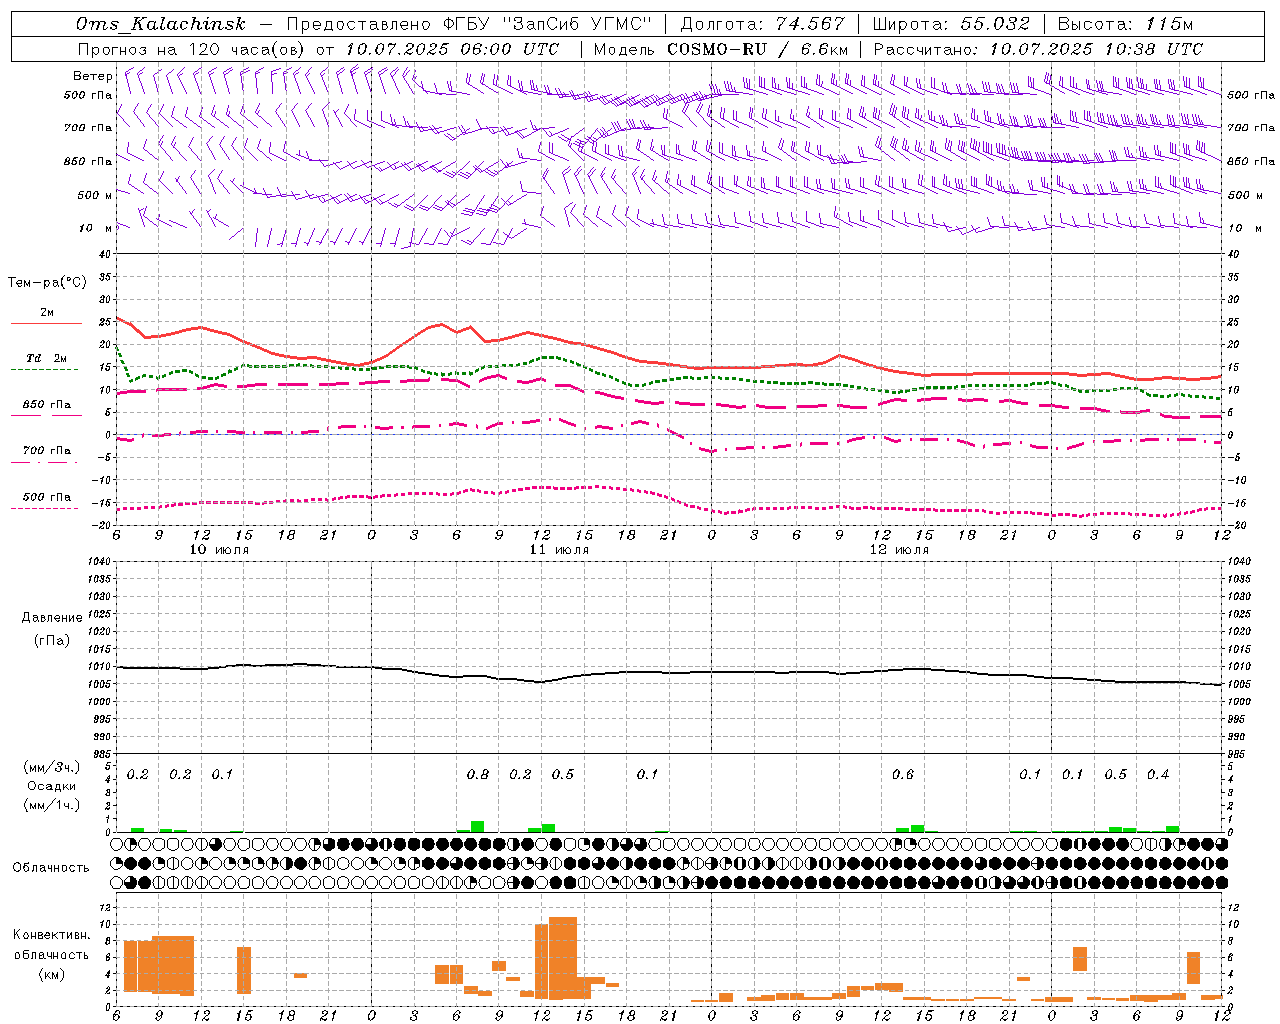Click the Модель COSMO-RU / 6.6км label
1280x1024 pixels.
pyautogui.click(x=721, y=49)
